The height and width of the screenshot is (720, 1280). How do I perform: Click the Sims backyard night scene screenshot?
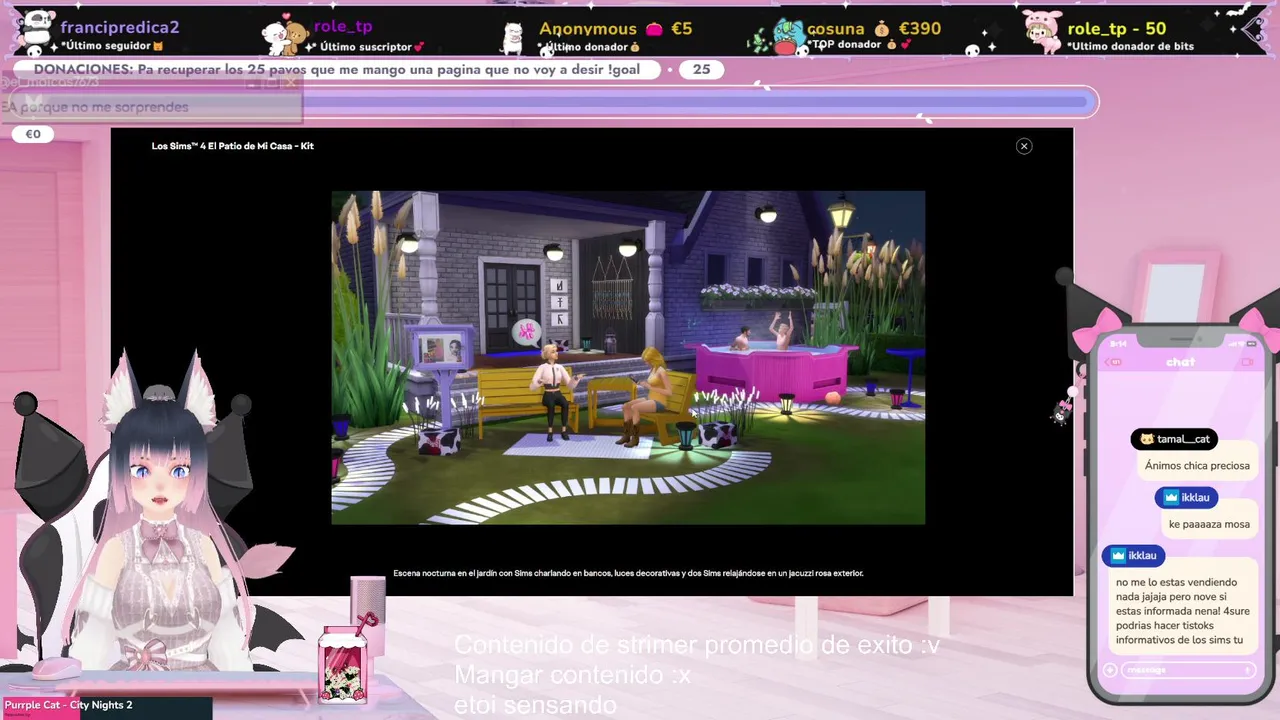(628, 357)
